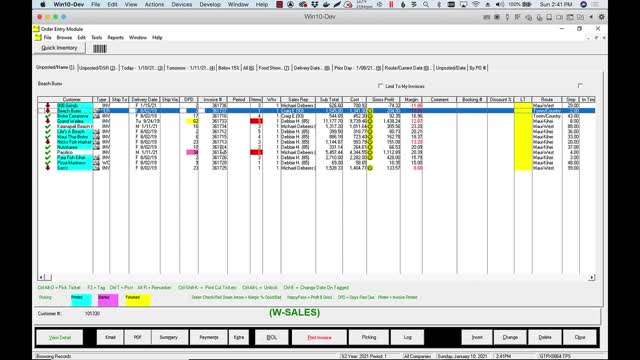Click the barcode scanner toolbar icon
This screenshot has height=360, width=640.
(100, 49)
